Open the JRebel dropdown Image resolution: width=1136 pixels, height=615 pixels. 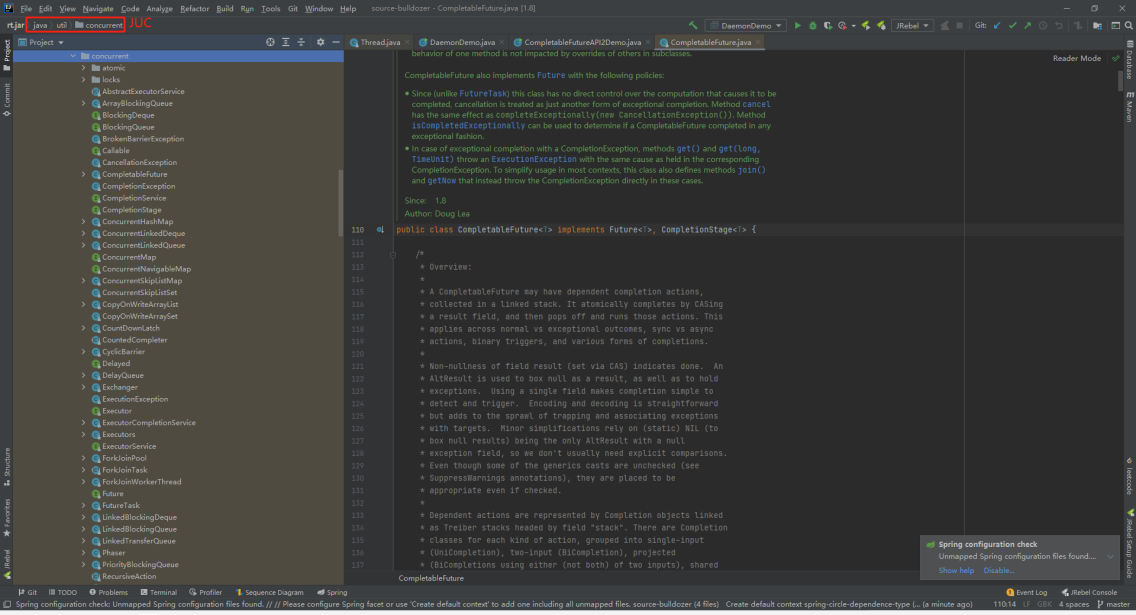[912, 25]
